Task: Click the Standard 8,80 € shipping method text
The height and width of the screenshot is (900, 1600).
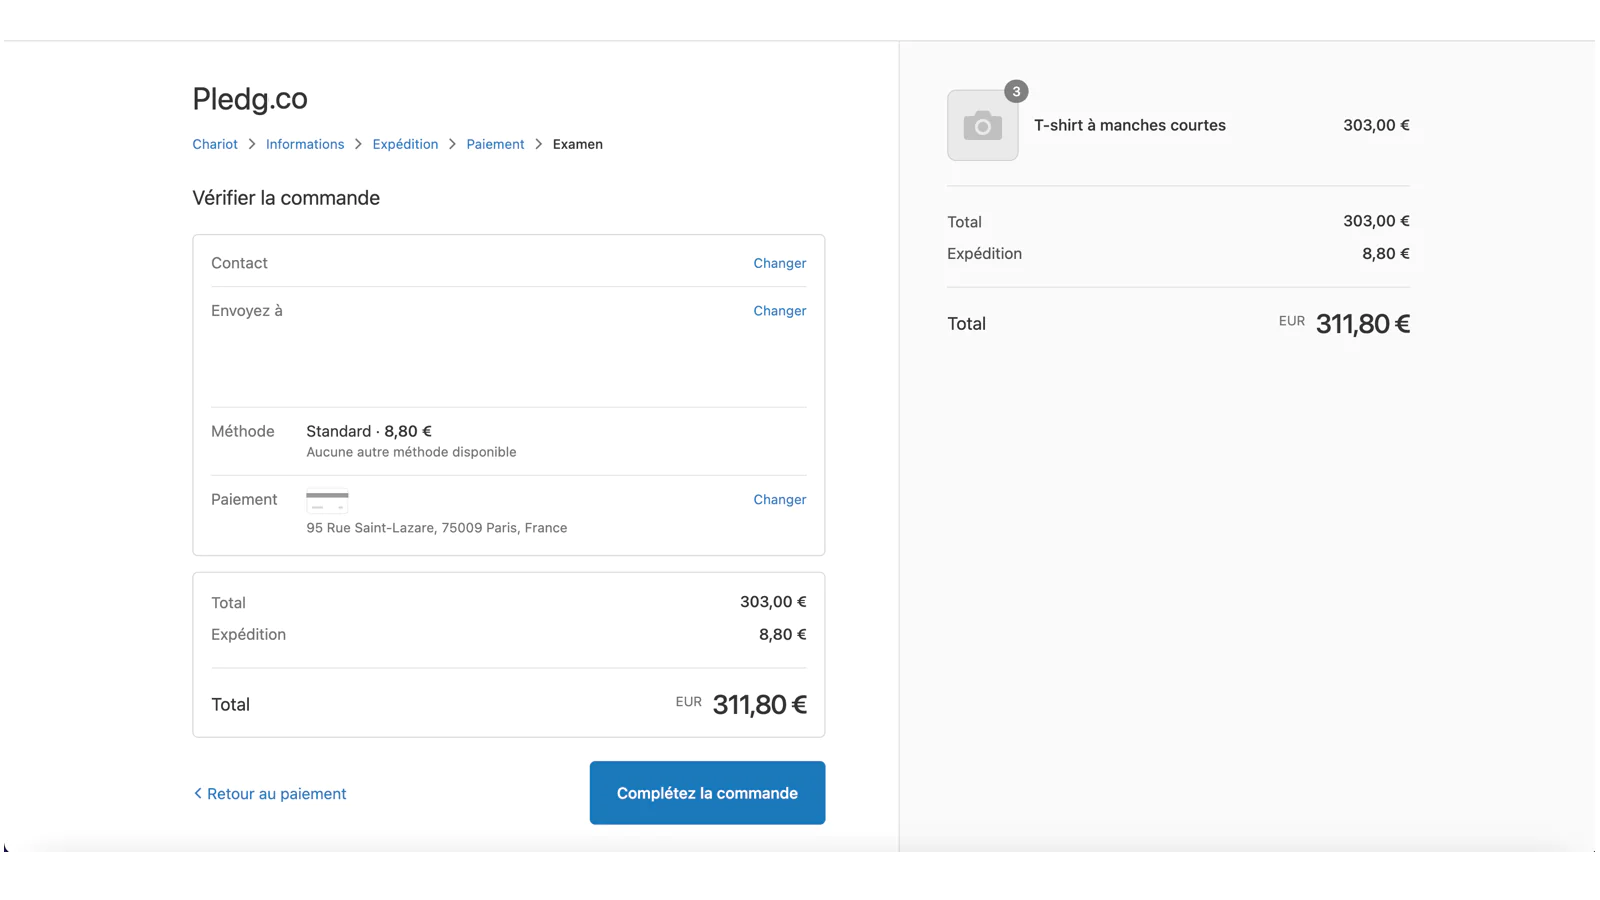Action: click(369, 431)
